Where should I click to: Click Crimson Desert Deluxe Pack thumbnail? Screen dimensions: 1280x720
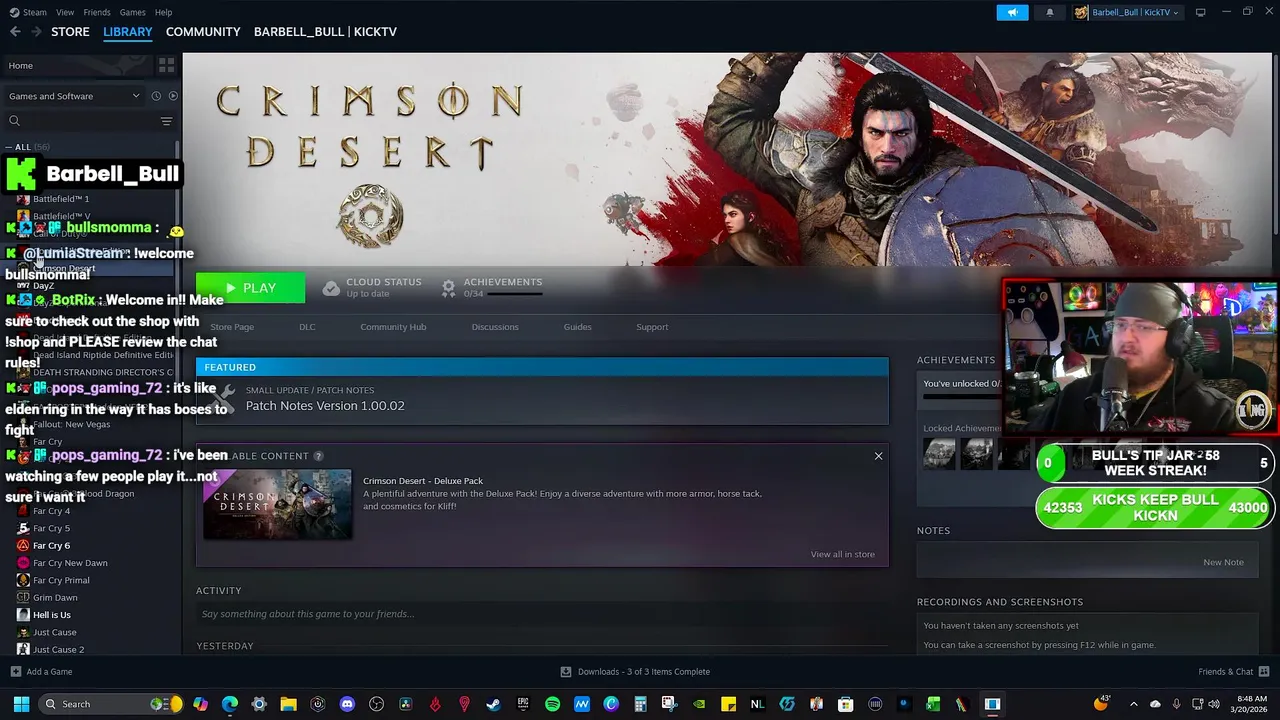pos(278,504)
